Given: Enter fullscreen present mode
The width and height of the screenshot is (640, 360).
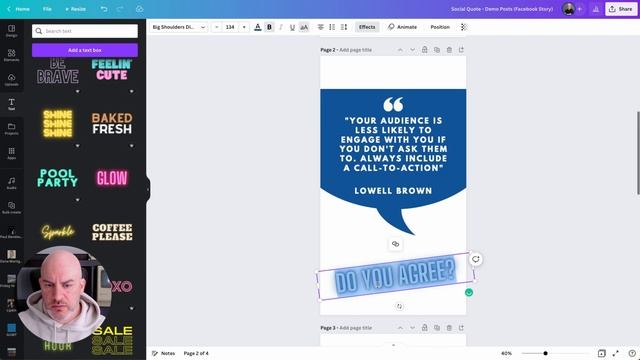Looking at the screenshot, I should point(616,353).
